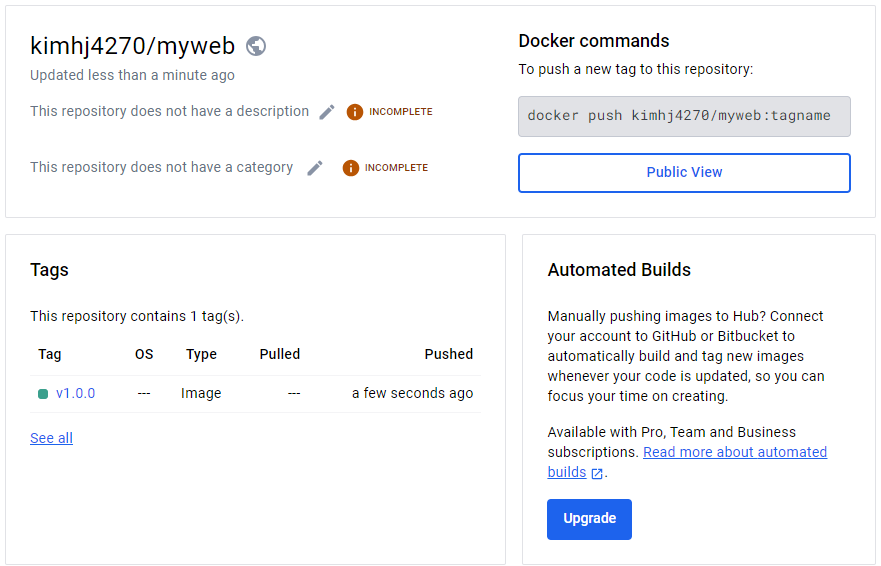Click the Pushed column header
This screenshot has width=881, height=566.
[x=448, y=354]
